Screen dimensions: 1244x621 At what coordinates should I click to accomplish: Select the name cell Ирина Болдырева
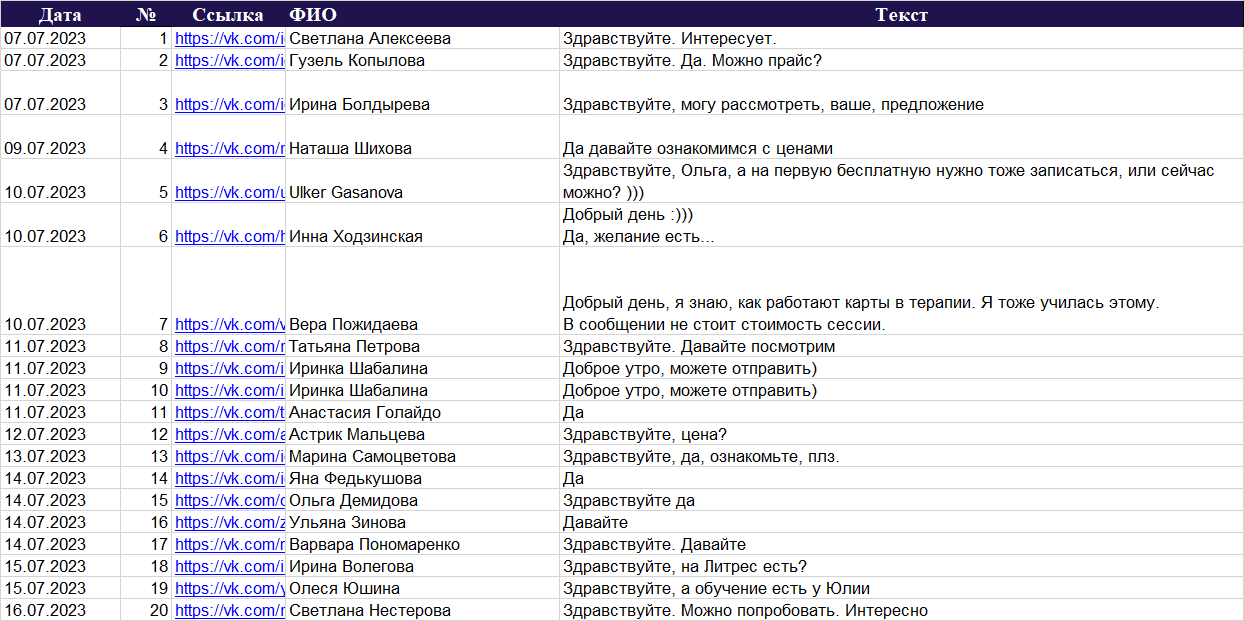[422, 93]
